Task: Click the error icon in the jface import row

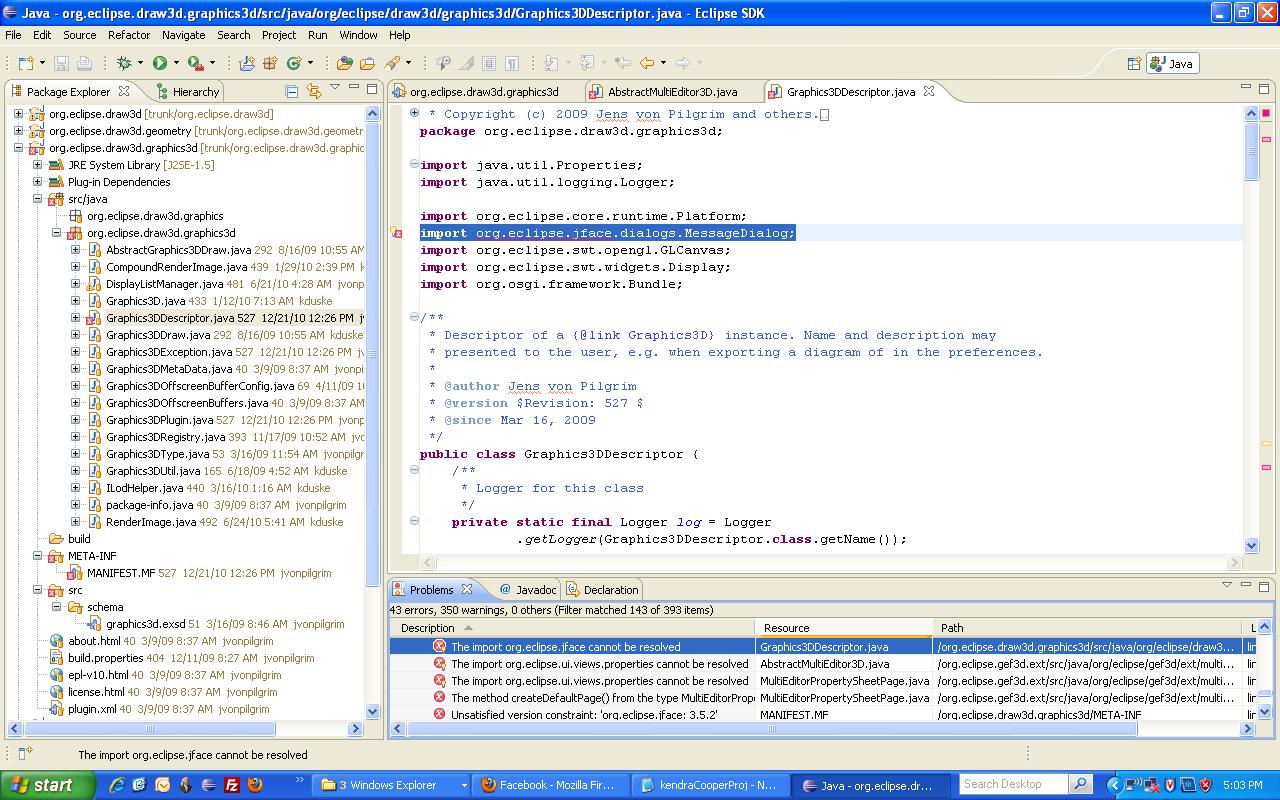Action: pos(439,647)
